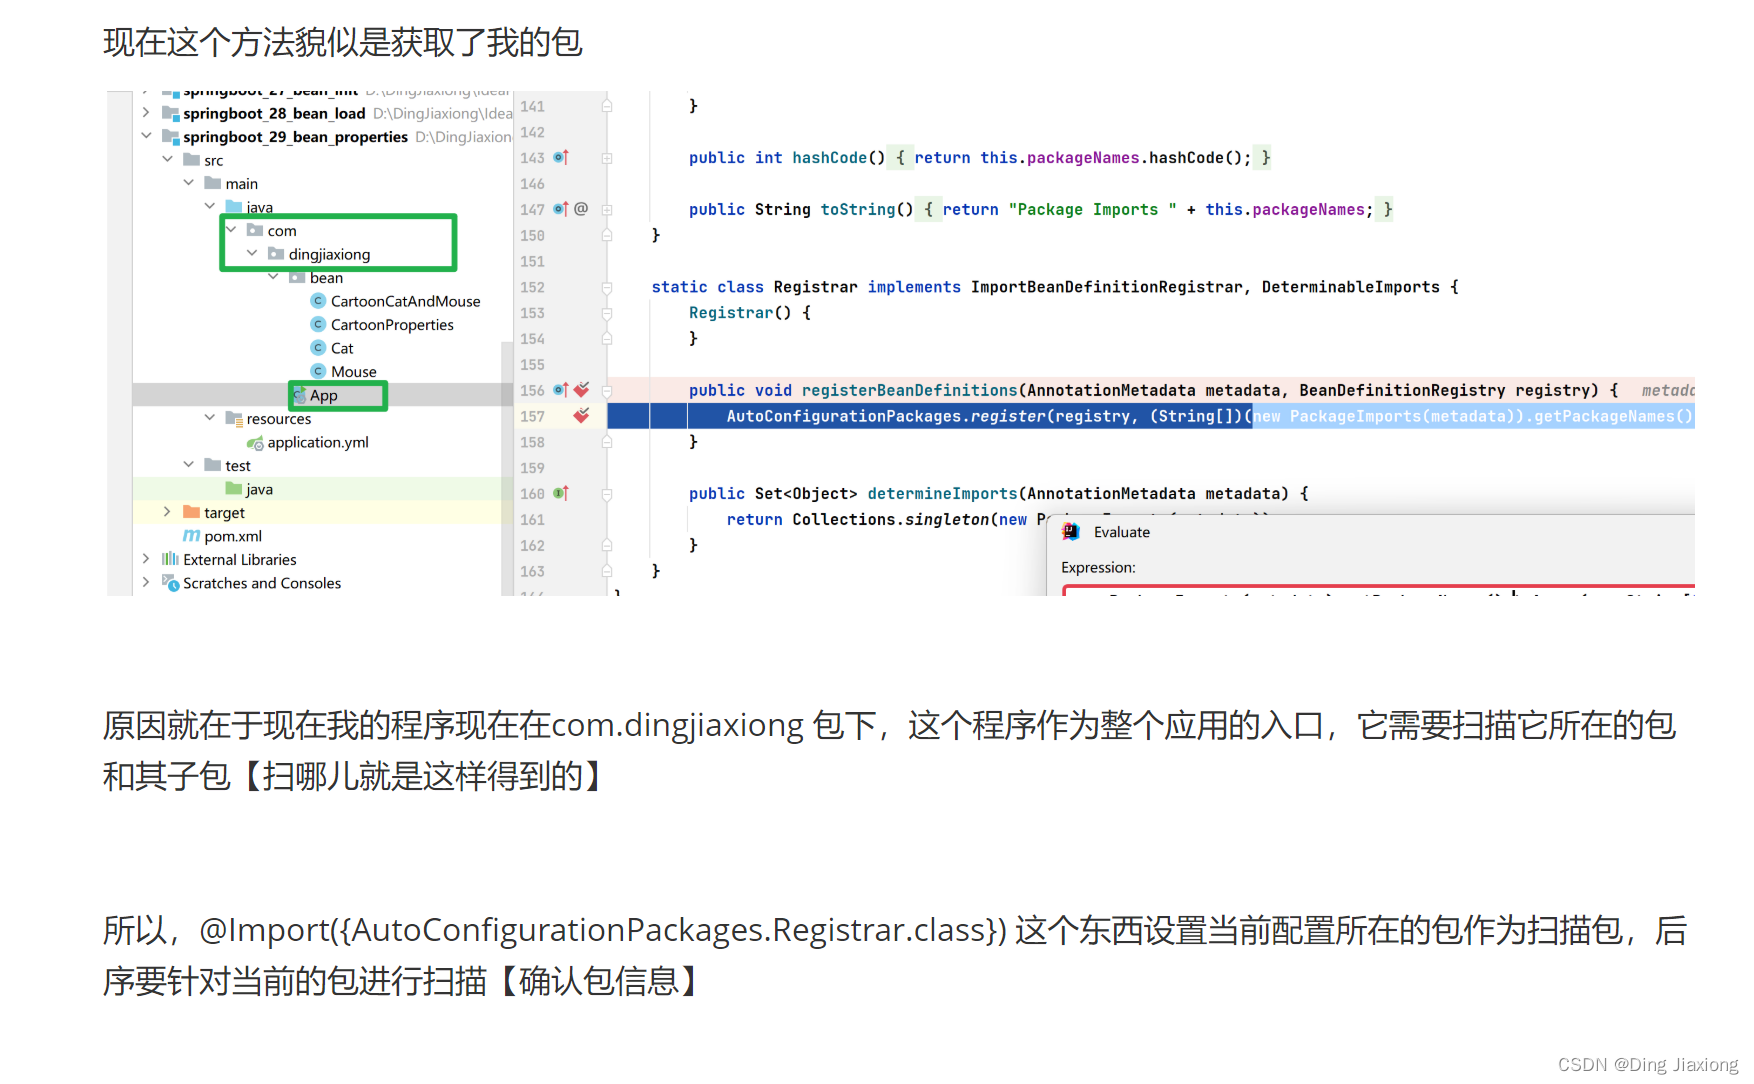The height and width of the screenshot is (1084, 1754).
Task: Click the override gutter icon on line 143
Action: coord(561,157)
